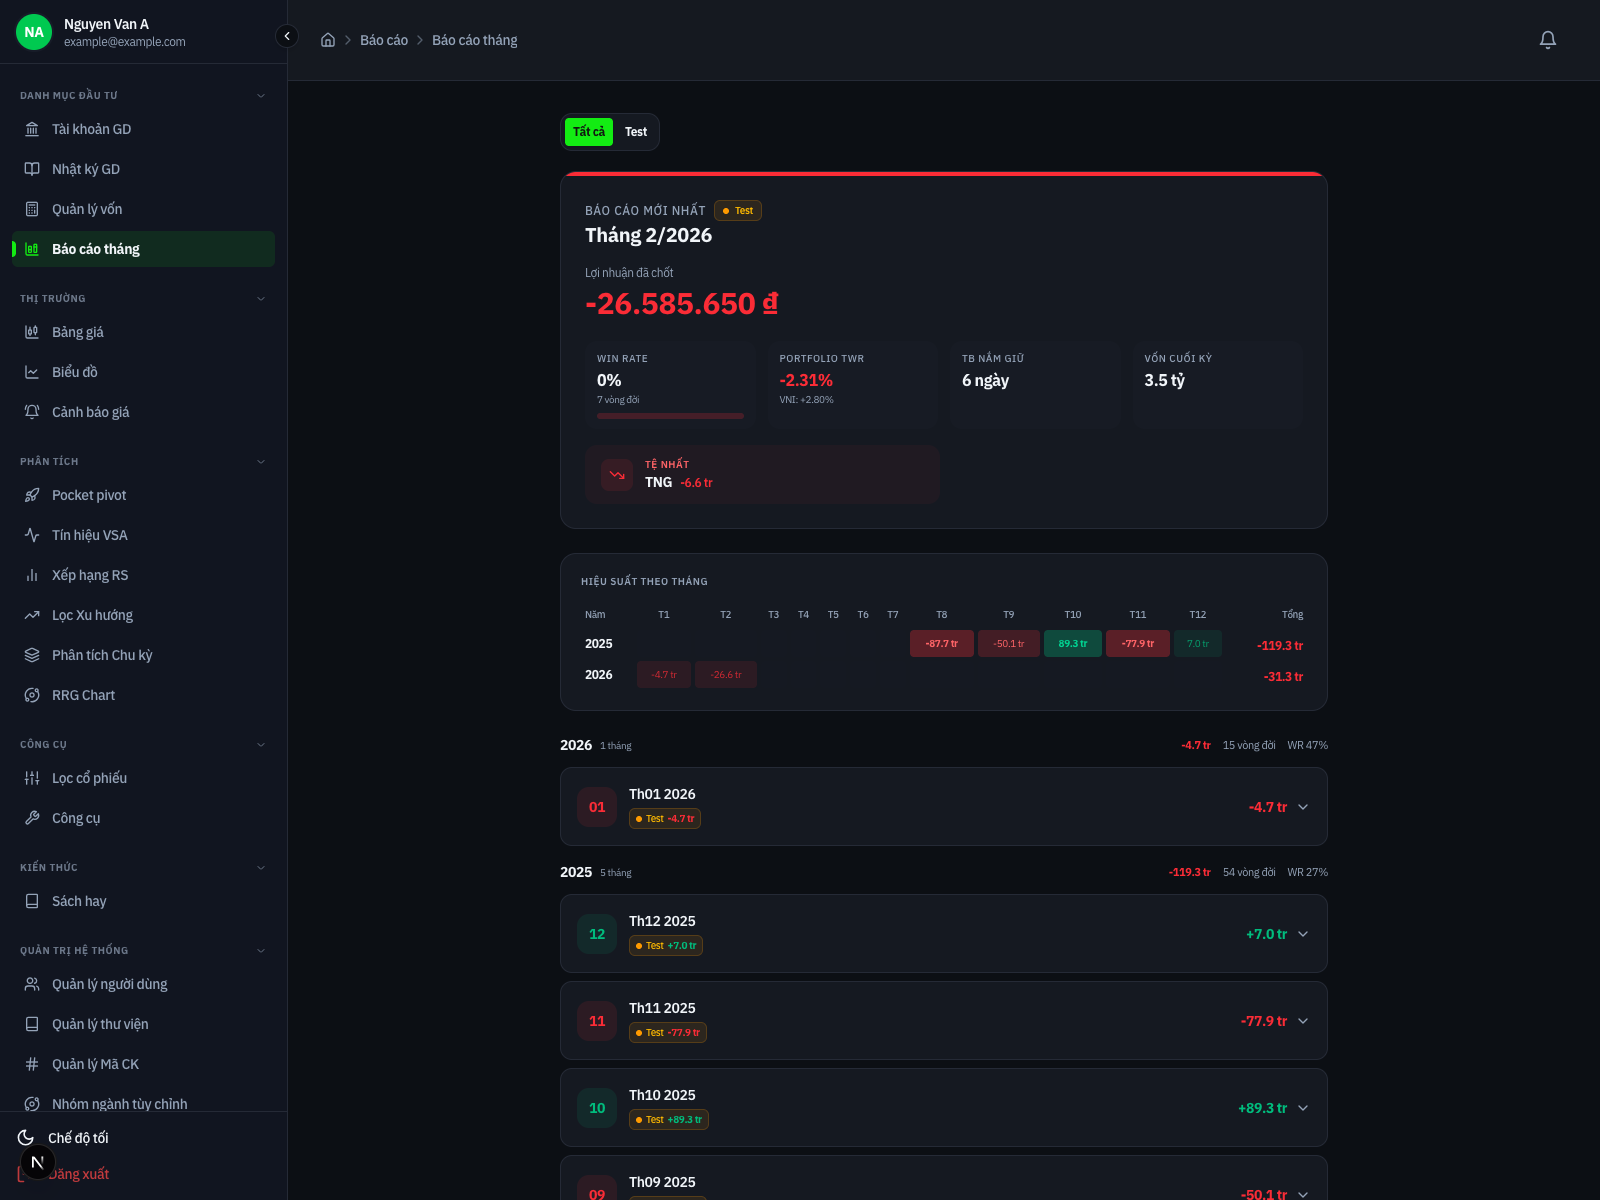Click the notification bell icon
The width and height of the screenshot is (1600, 1200).
click(1547, 40)
